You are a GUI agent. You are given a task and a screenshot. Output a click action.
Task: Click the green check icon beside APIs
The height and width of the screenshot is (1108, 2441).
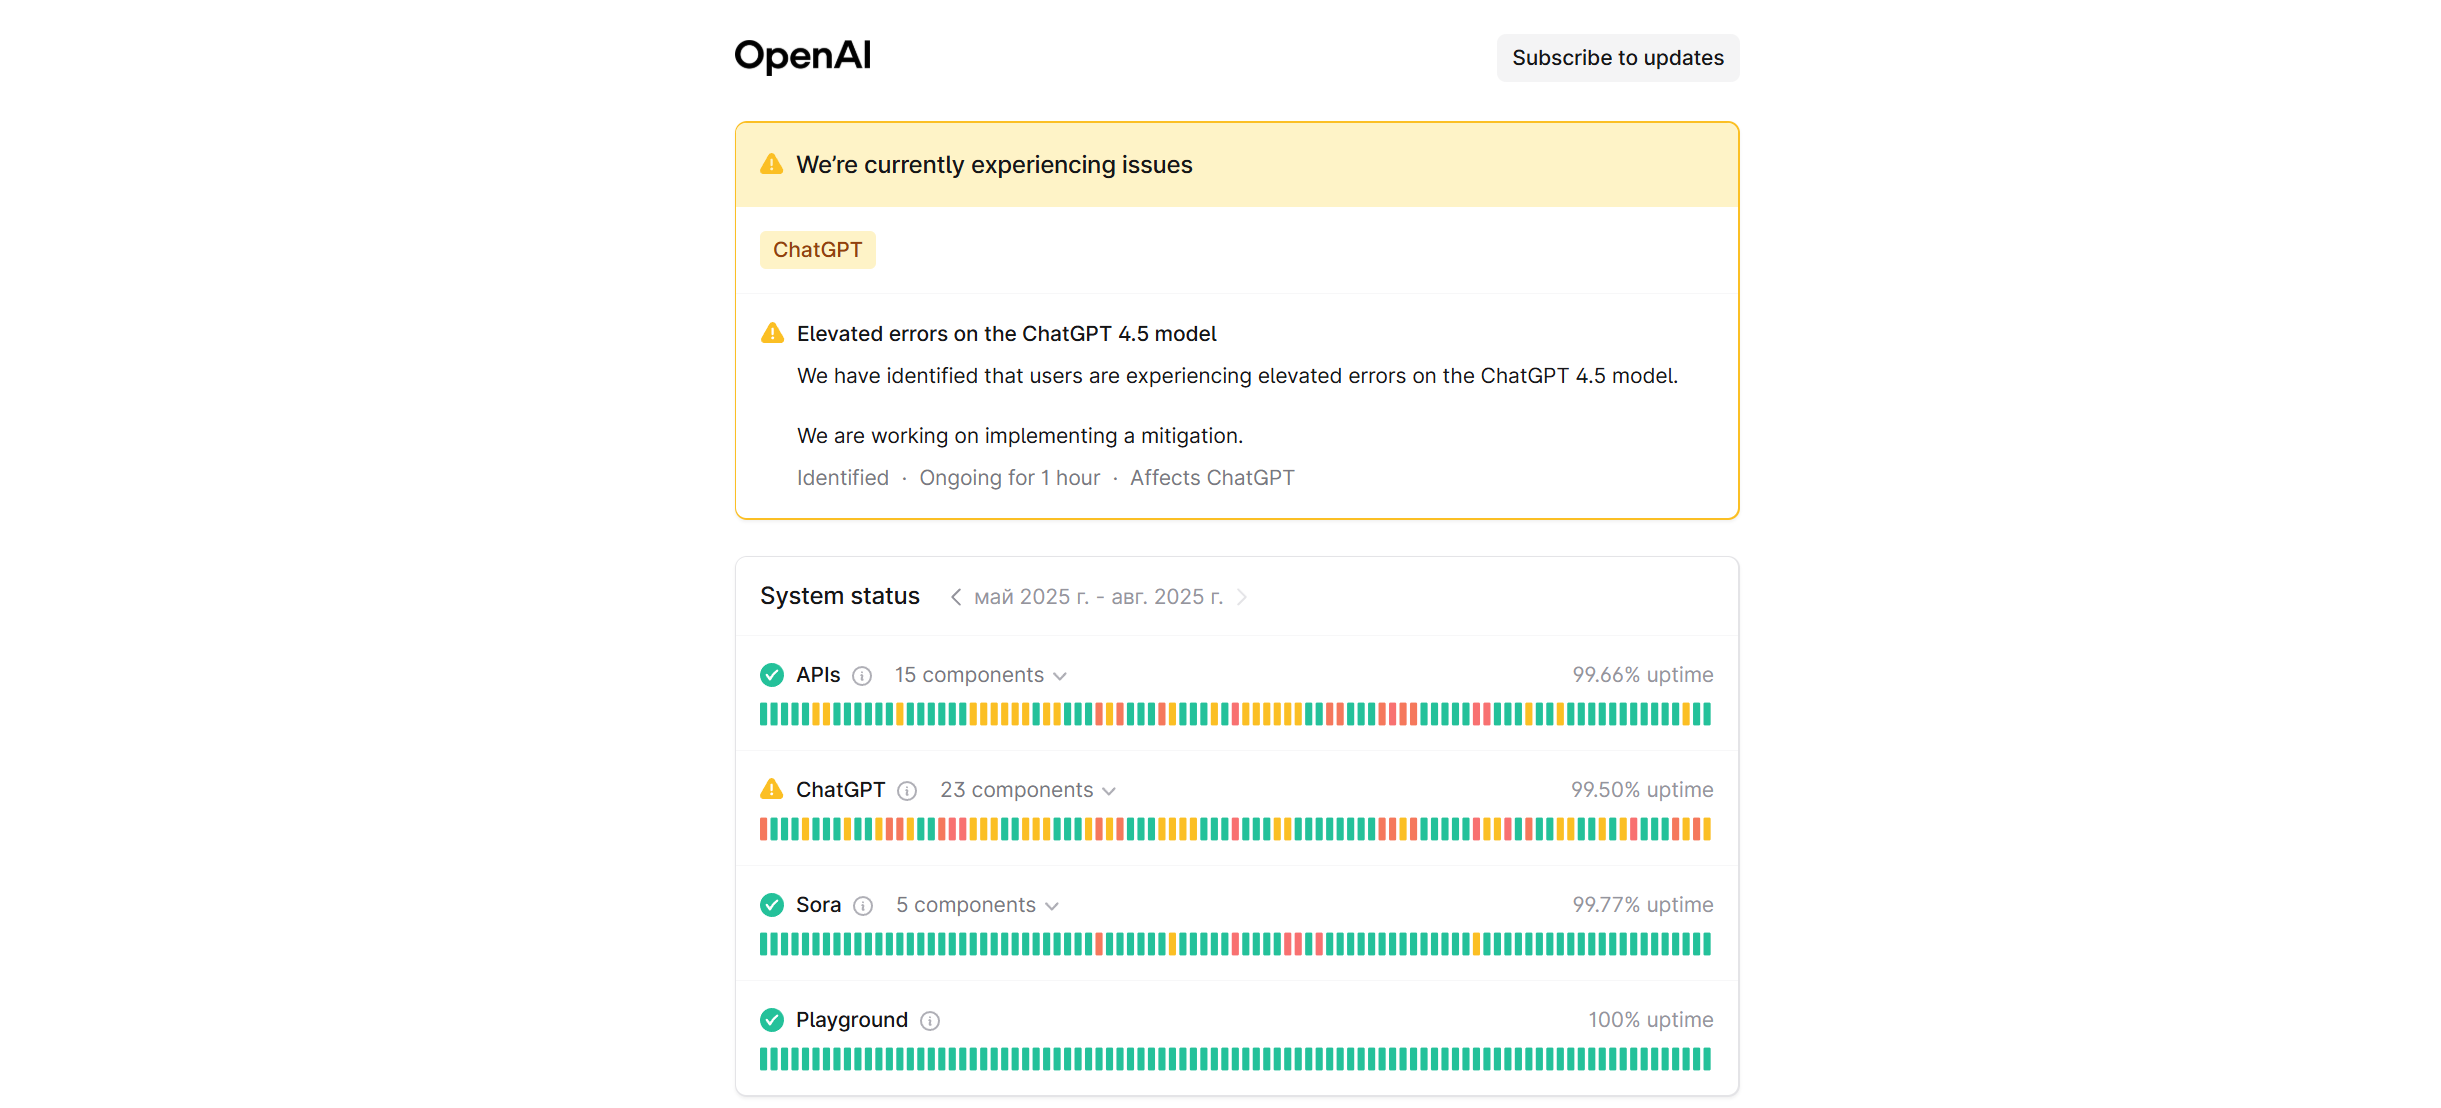pyautogui.click(x=772, y=675)
